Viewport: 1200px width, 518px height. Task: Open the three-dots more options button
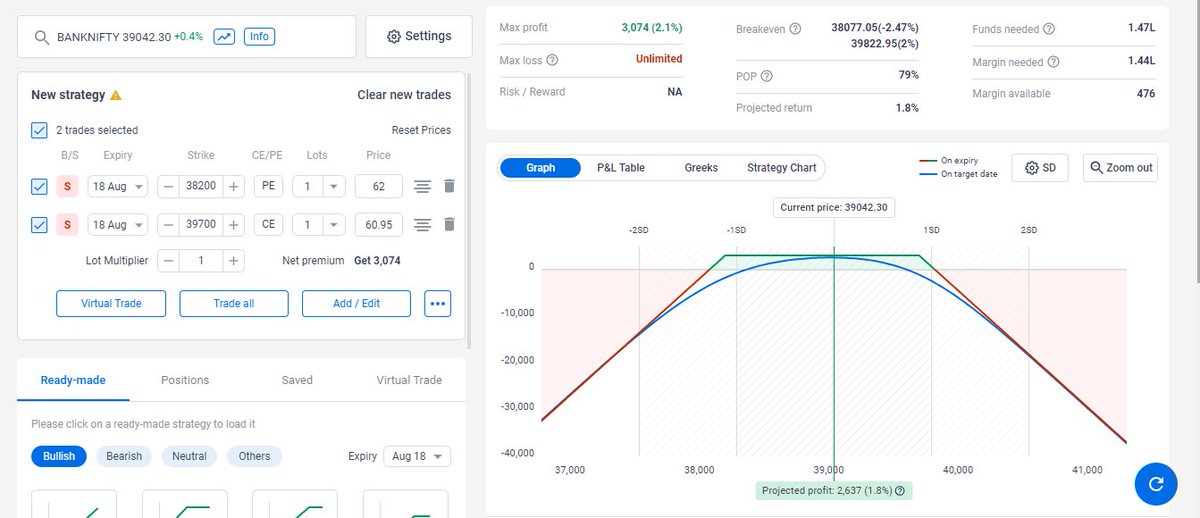438,303
